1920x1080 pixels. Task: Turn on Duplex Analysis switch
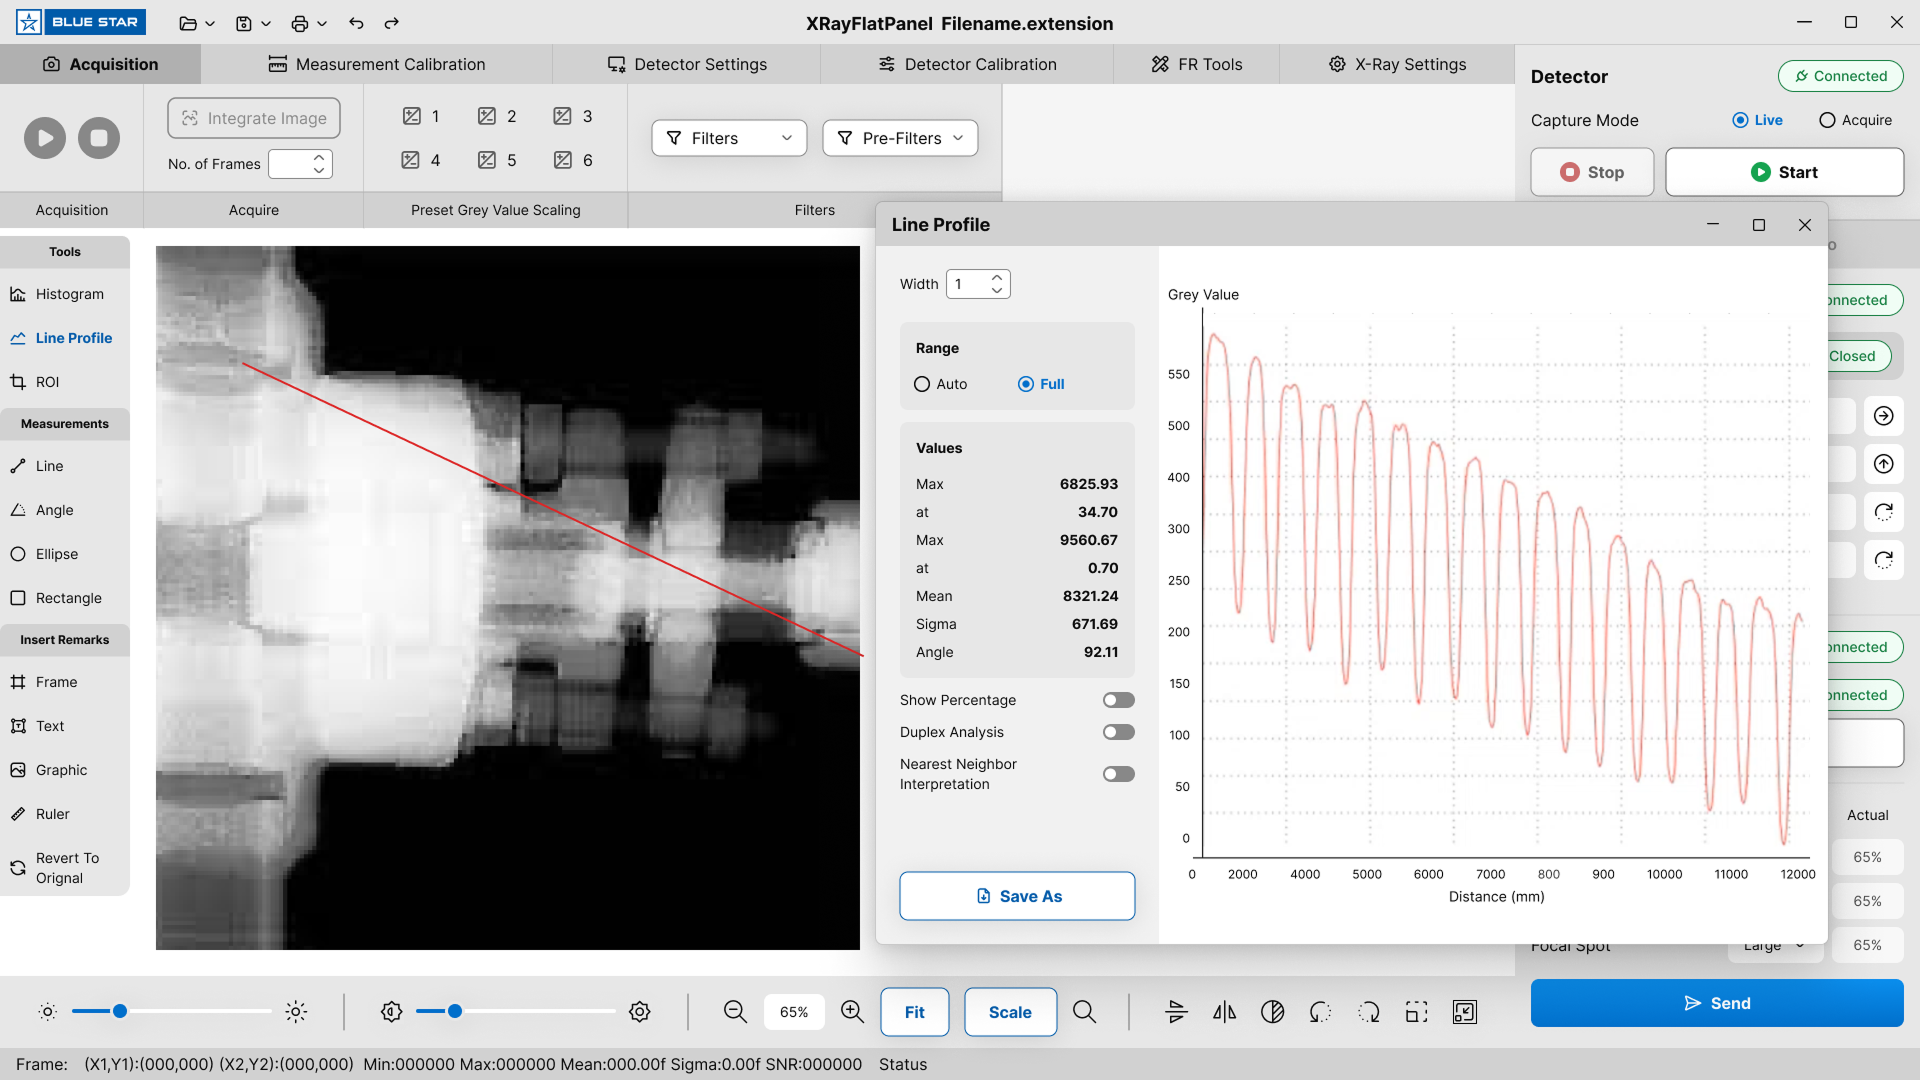[1118, 732]
